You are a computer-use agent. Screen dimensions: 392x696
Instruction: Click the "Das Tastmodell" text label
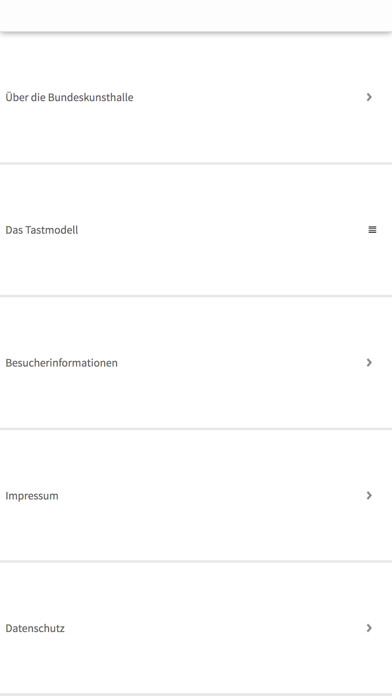[x=42, y=230]
